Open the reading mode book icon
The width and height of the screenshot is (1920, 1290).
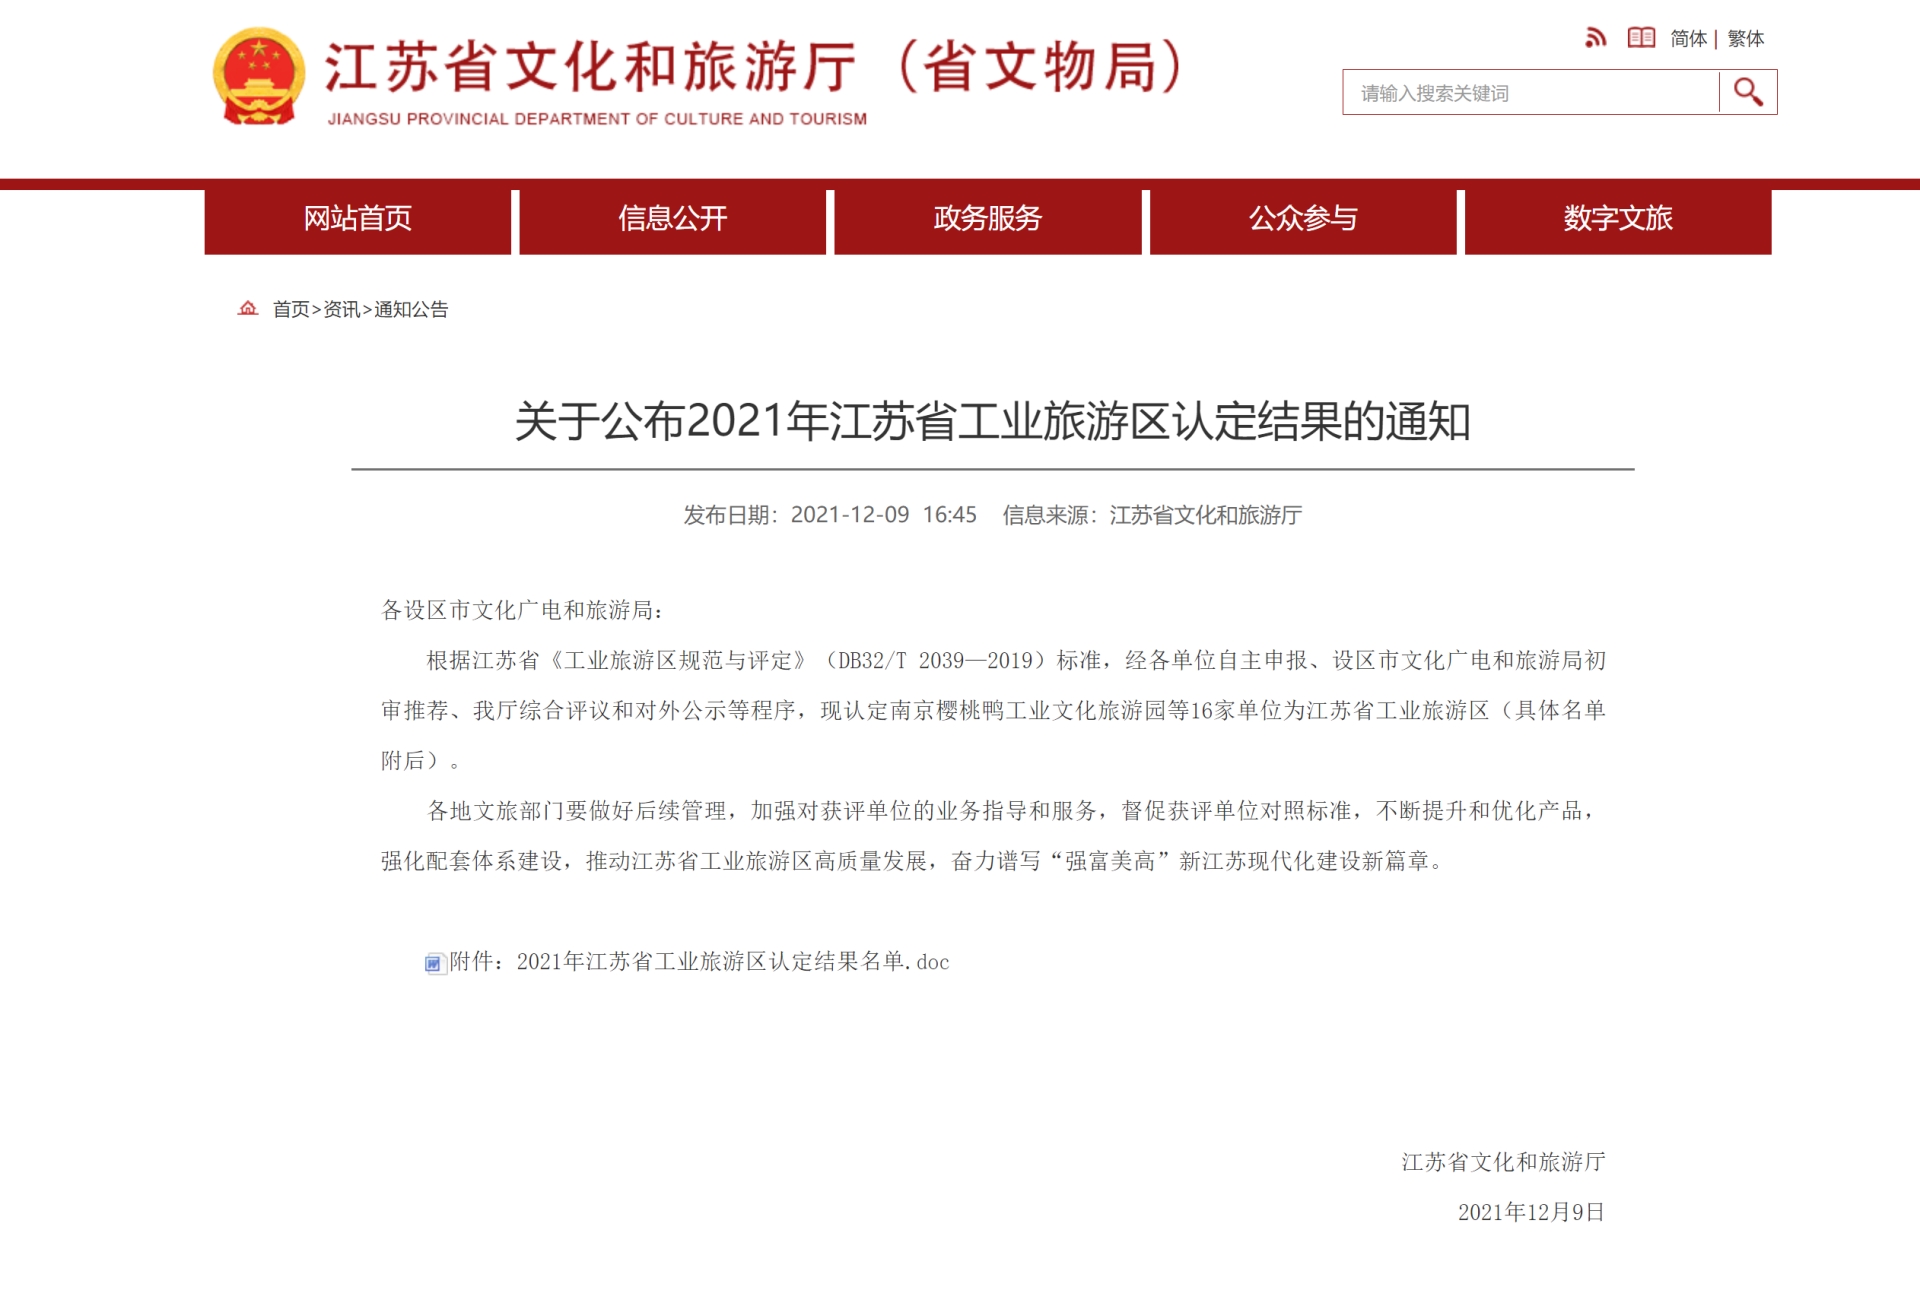(x=1643, y=38)
